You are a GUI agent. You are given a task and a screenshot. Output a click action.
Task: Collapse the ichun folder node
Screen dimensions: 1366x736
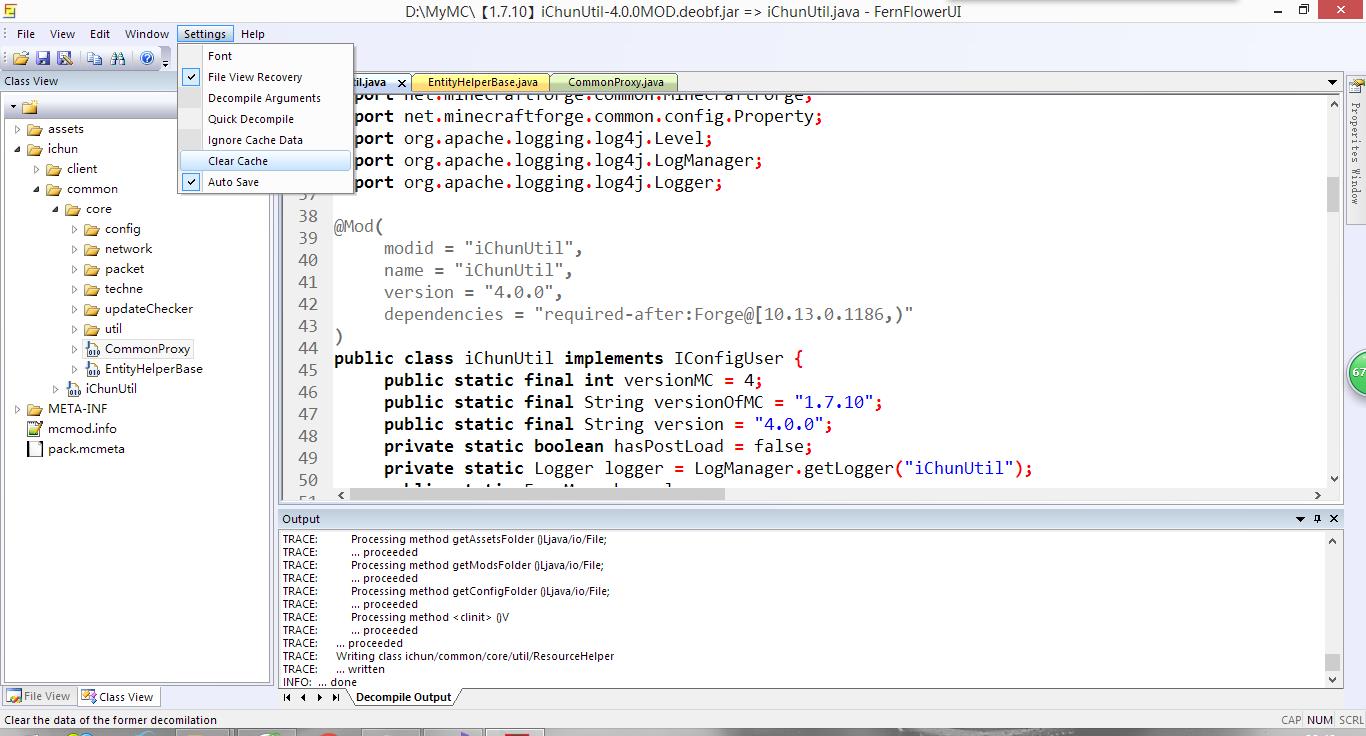[x=18, y=149]
